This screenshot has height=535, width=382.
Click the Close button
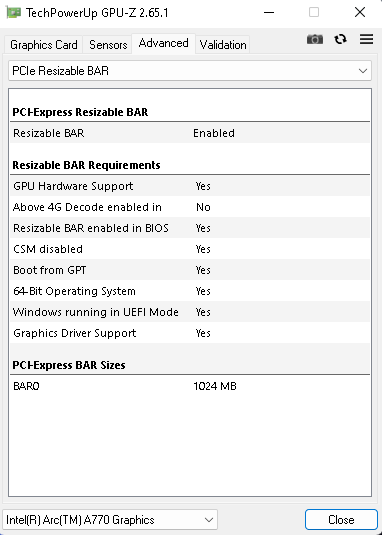point(341,520)
